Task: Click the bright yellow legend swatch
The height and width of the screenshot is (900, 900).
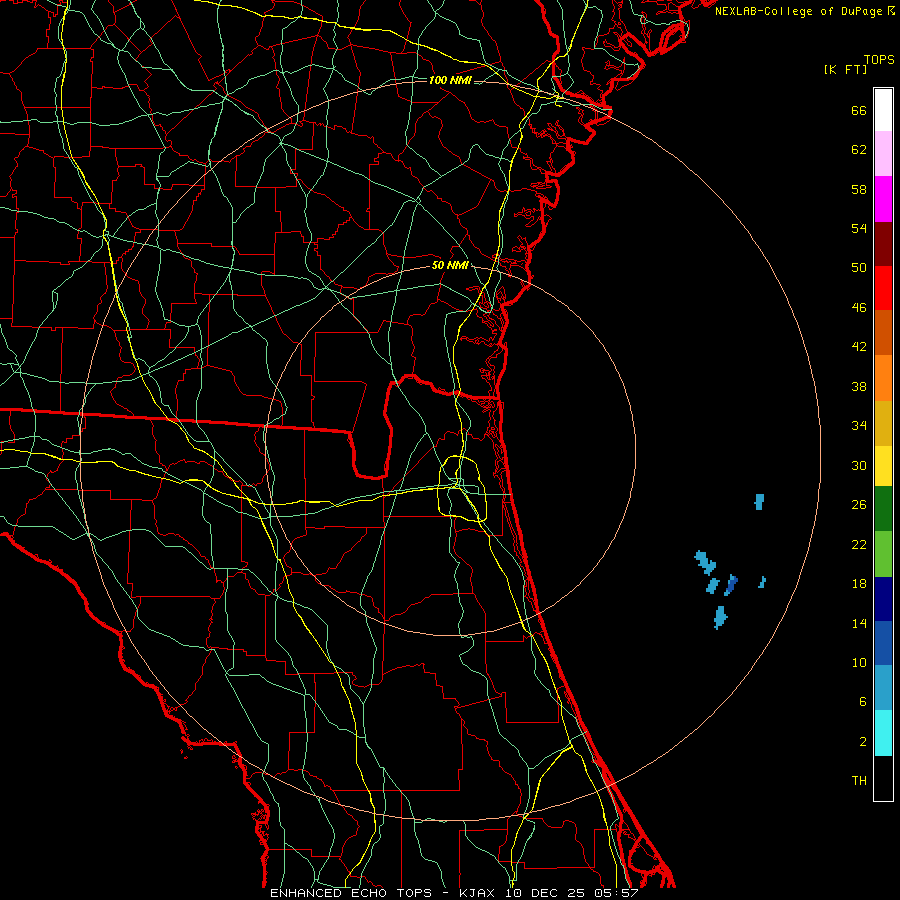Action: pyautogui.click(x=883, y=466)
